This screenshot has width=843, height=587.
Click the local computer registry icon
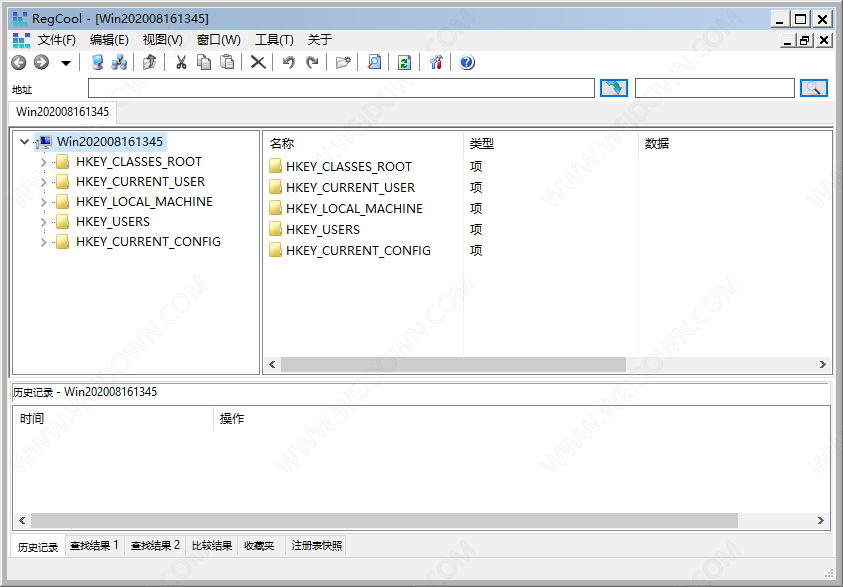click(x=97, y=63)
